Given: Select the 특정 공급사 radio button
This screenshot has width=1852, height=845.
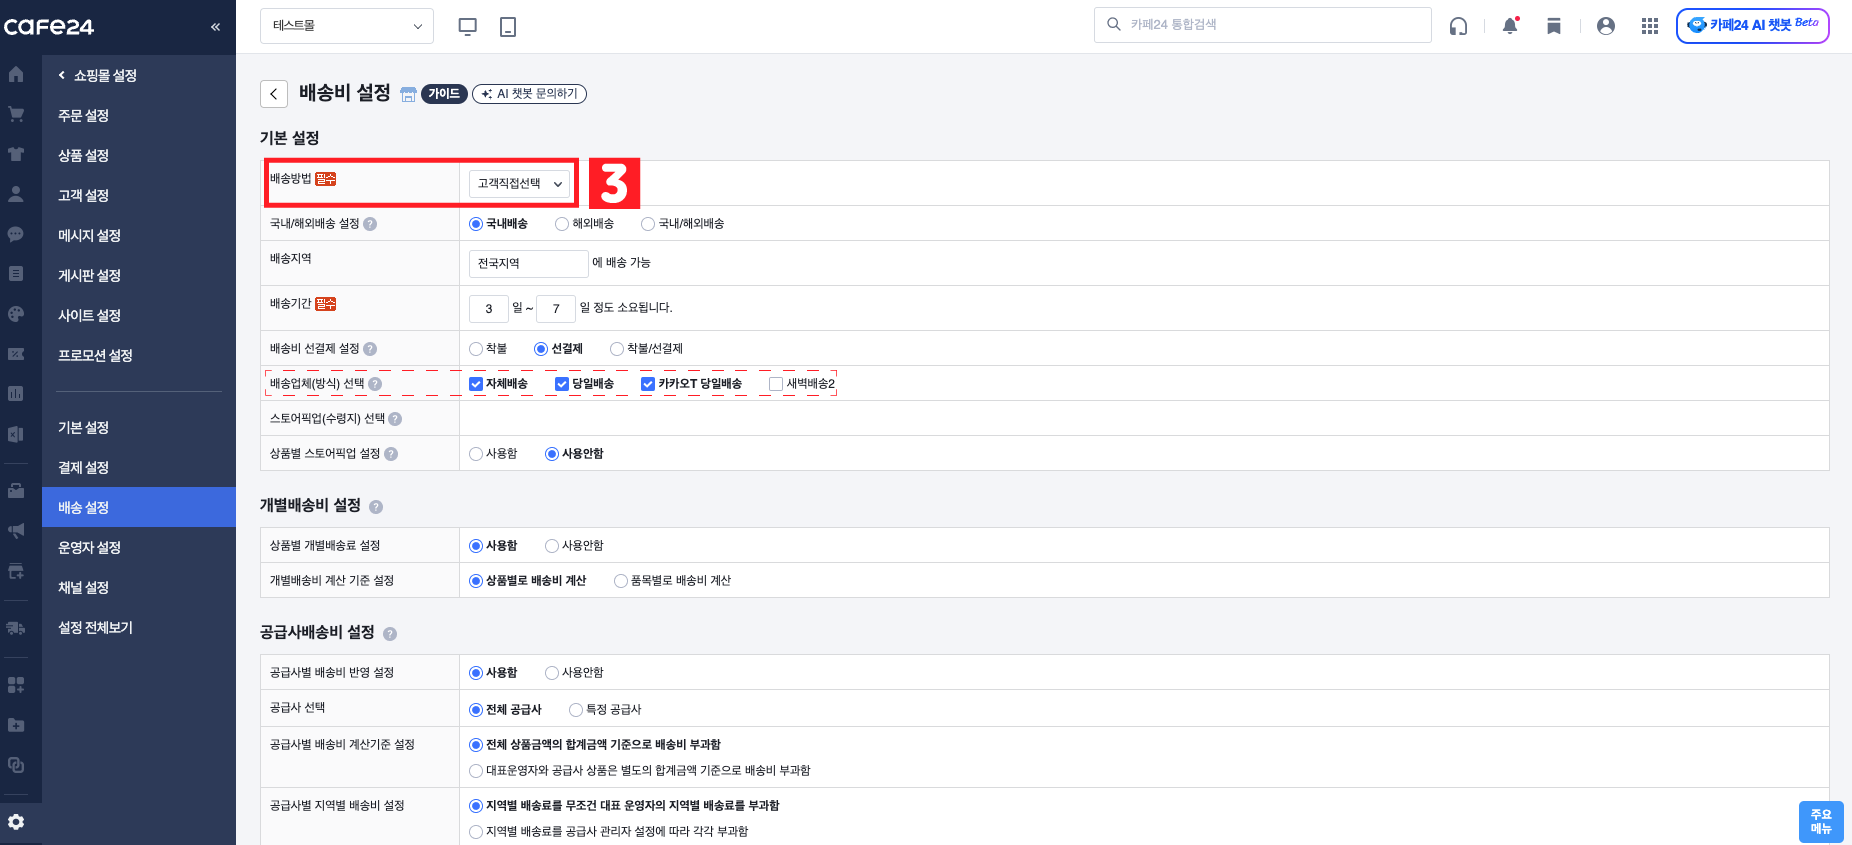Looking at the screenshot, I should pos(576,710).
